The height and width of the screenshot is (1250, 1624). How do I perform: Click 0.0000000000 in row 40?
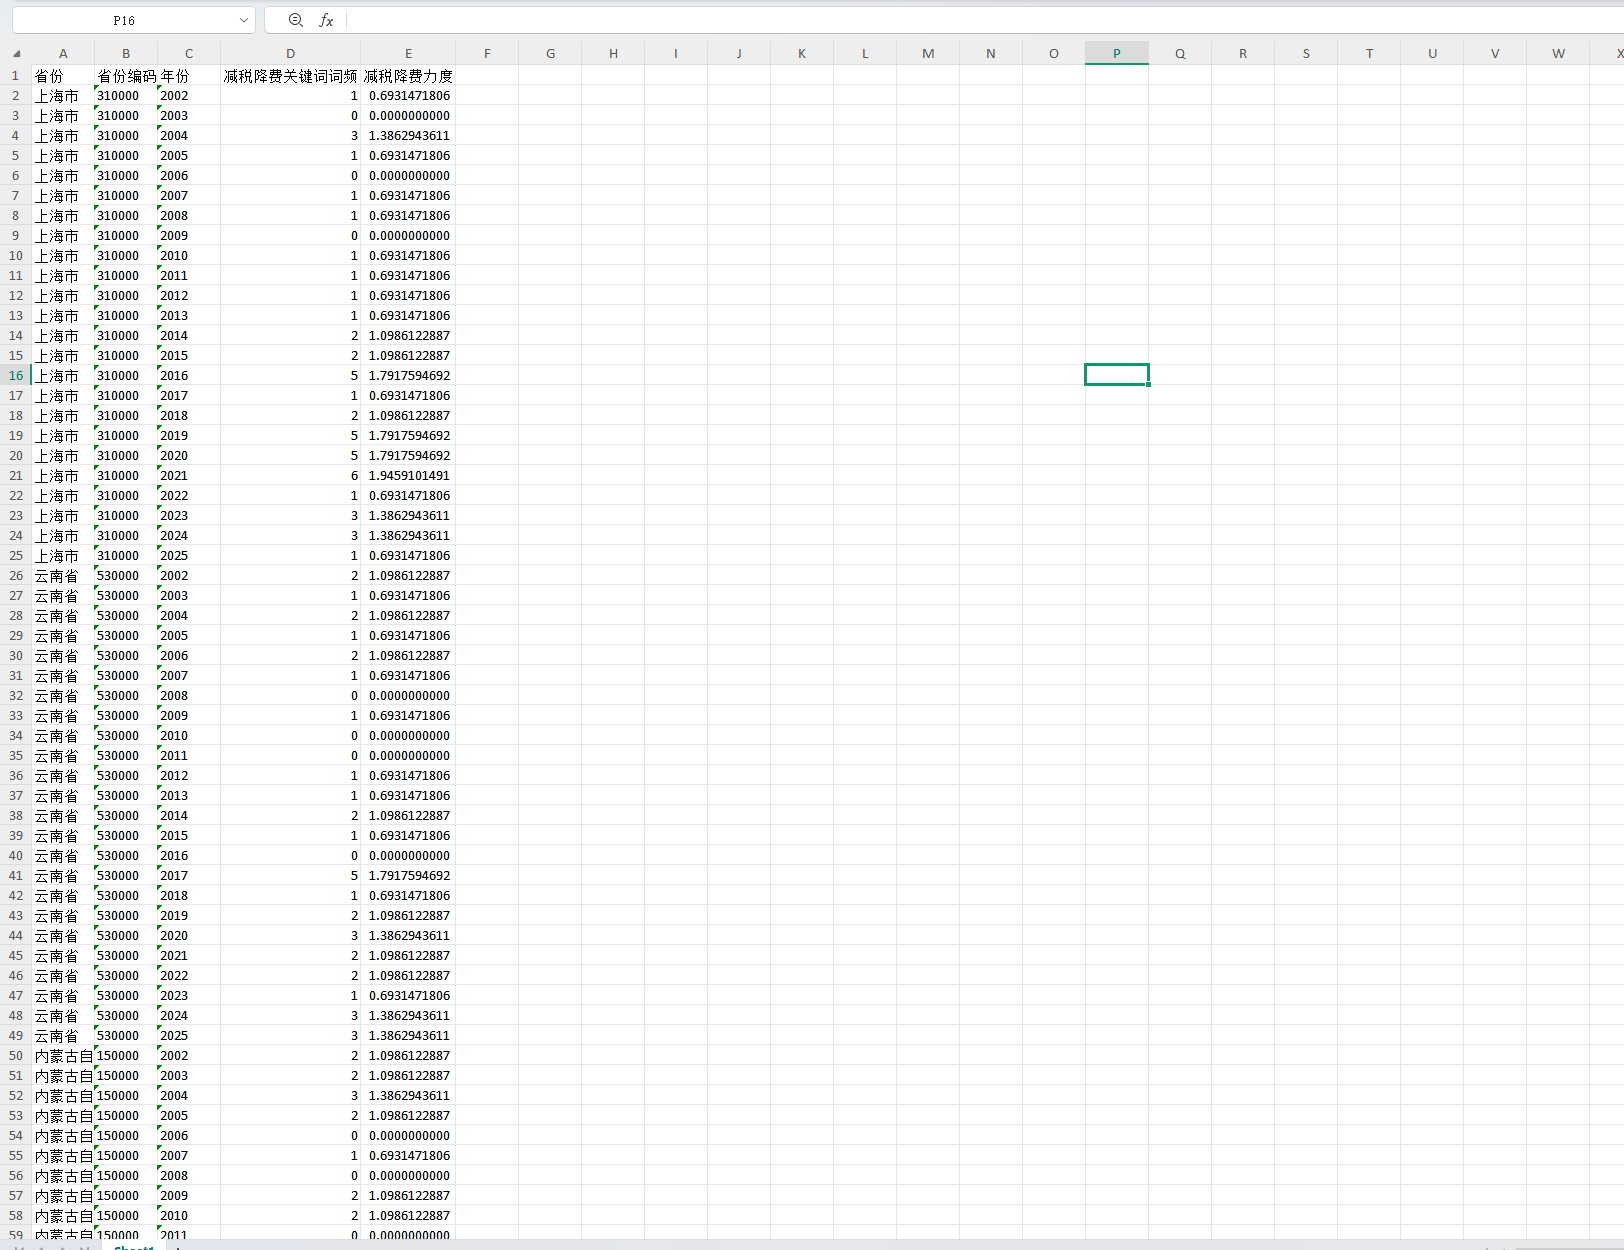pyautogui.click(x=409, y=856)
